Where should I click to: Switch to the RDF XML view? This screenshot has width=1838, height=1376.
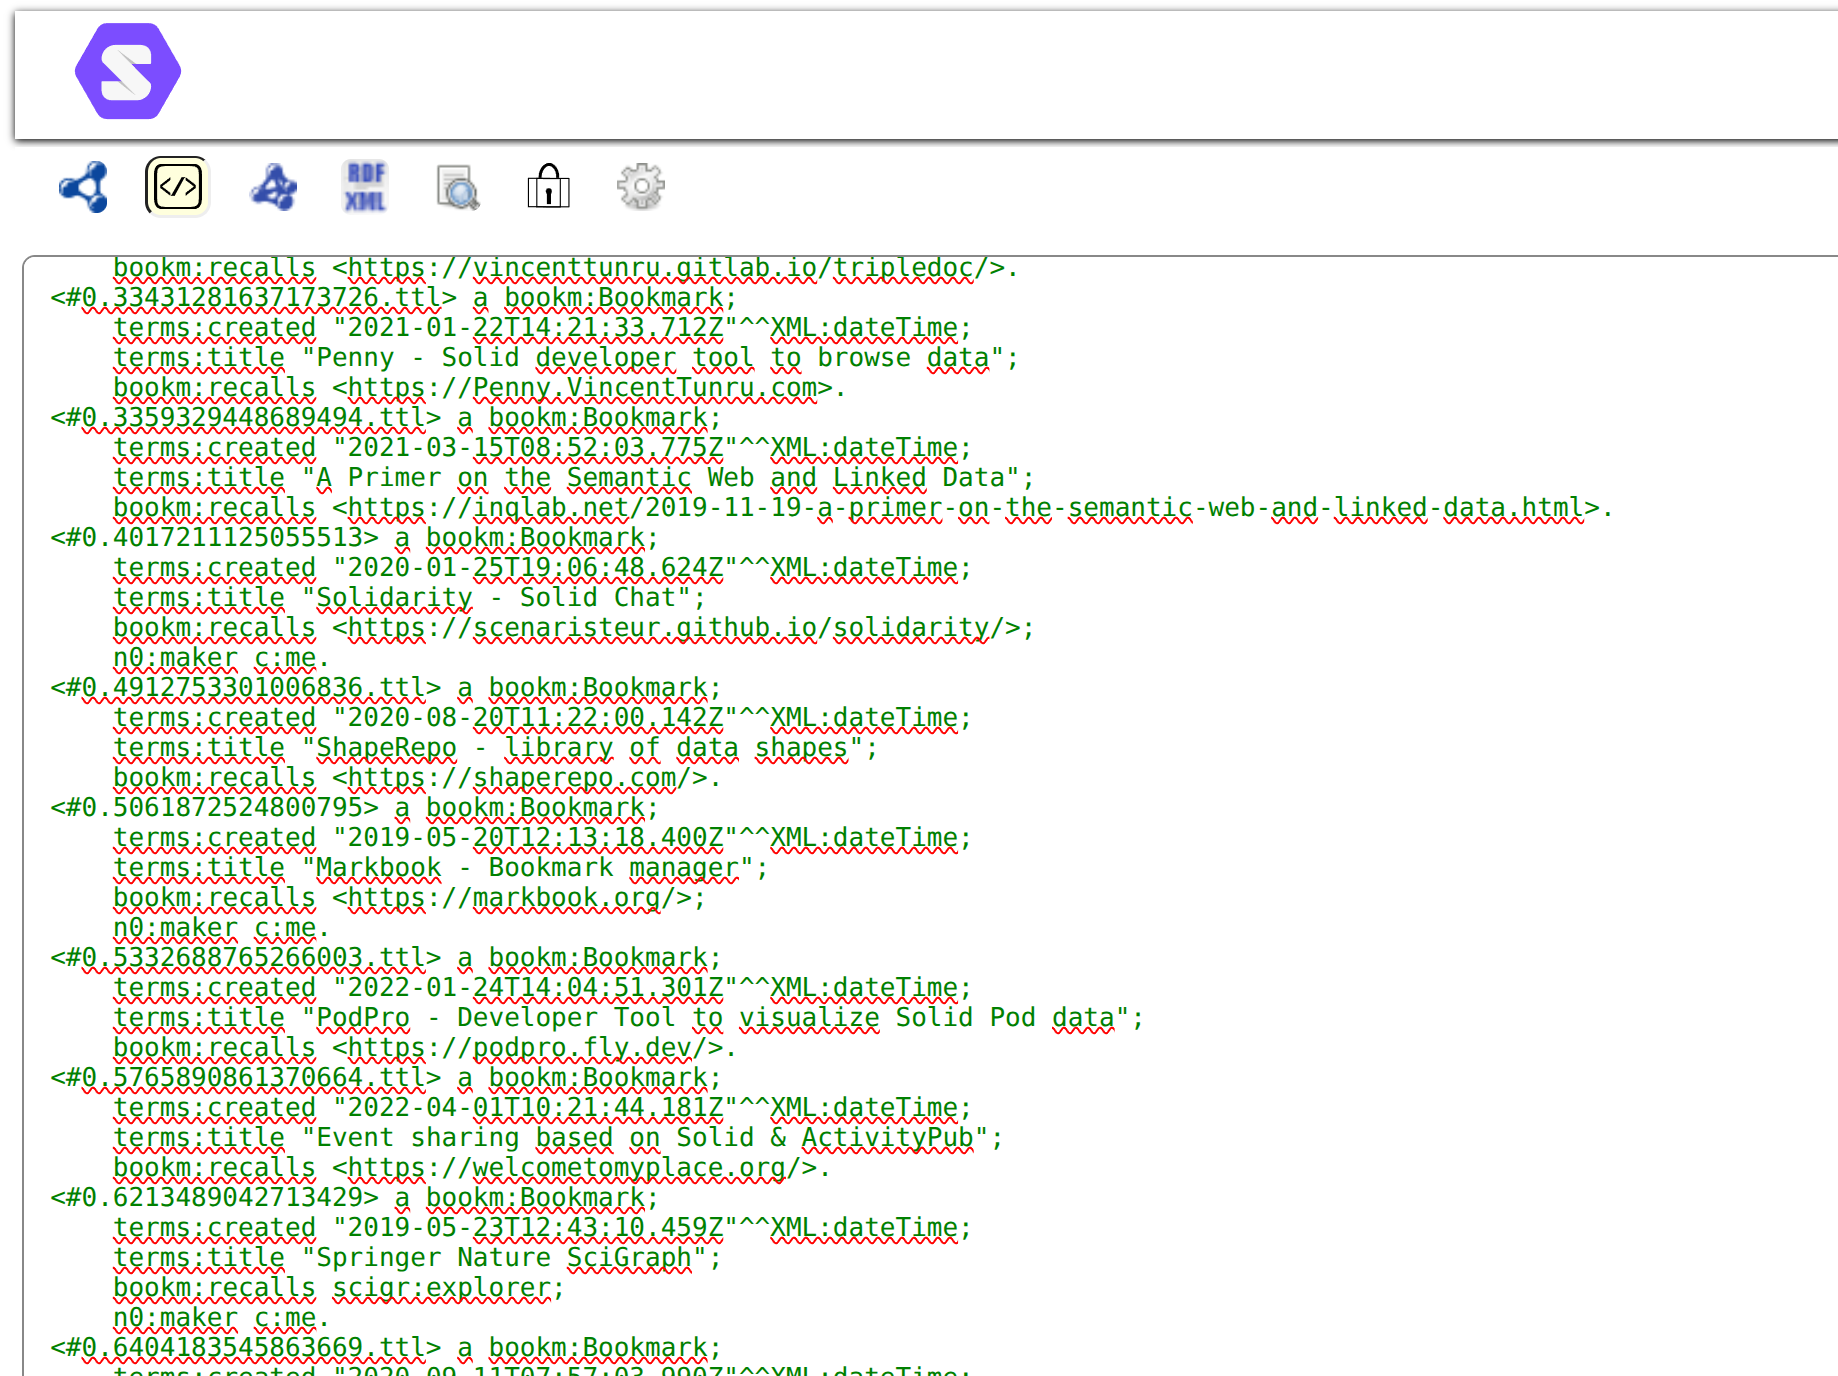coord(366,187)
